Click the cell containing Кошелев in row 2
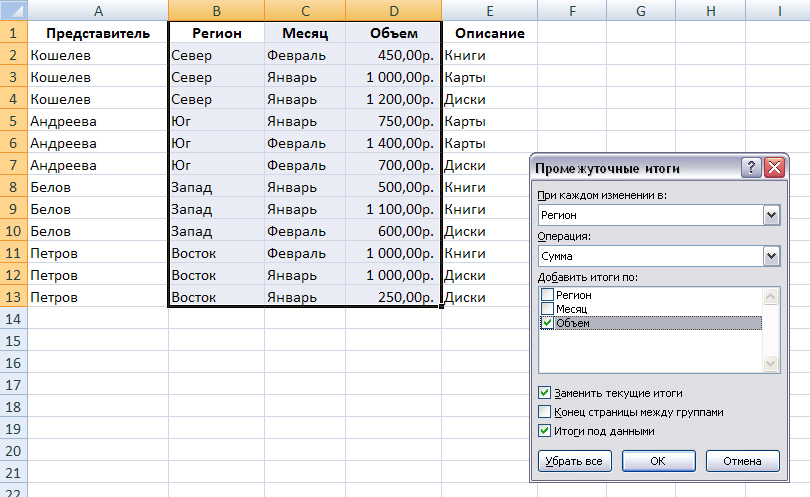The width and height of the screenshot is (810, 497). [98, 55]
